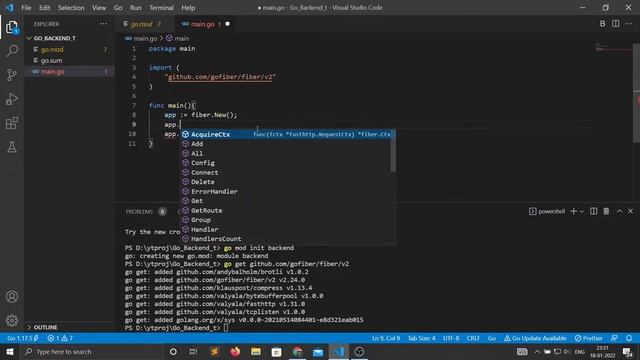Open Firefox from the taskbar
640x360 pixels.
pyautogui.click(x=235, y=351)
